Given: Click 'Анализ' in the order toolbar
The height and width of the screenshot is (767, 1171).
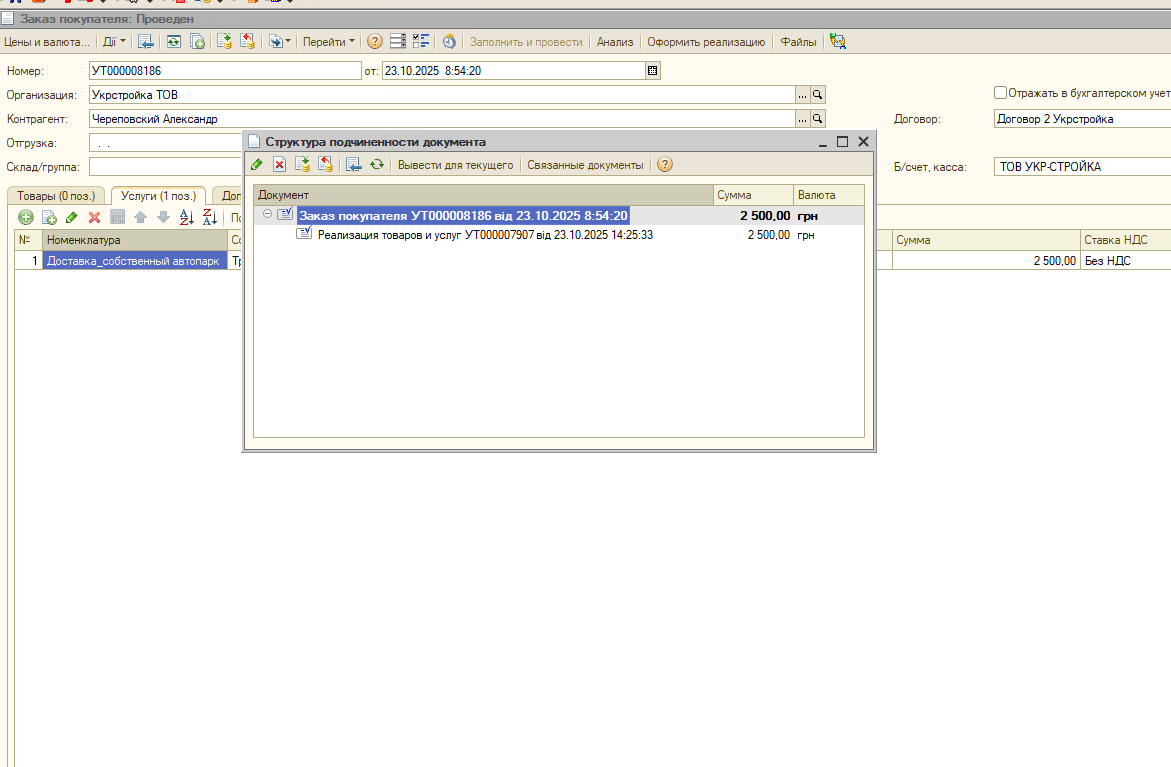Looking at the screenshot, I should (x=615, y=42).
